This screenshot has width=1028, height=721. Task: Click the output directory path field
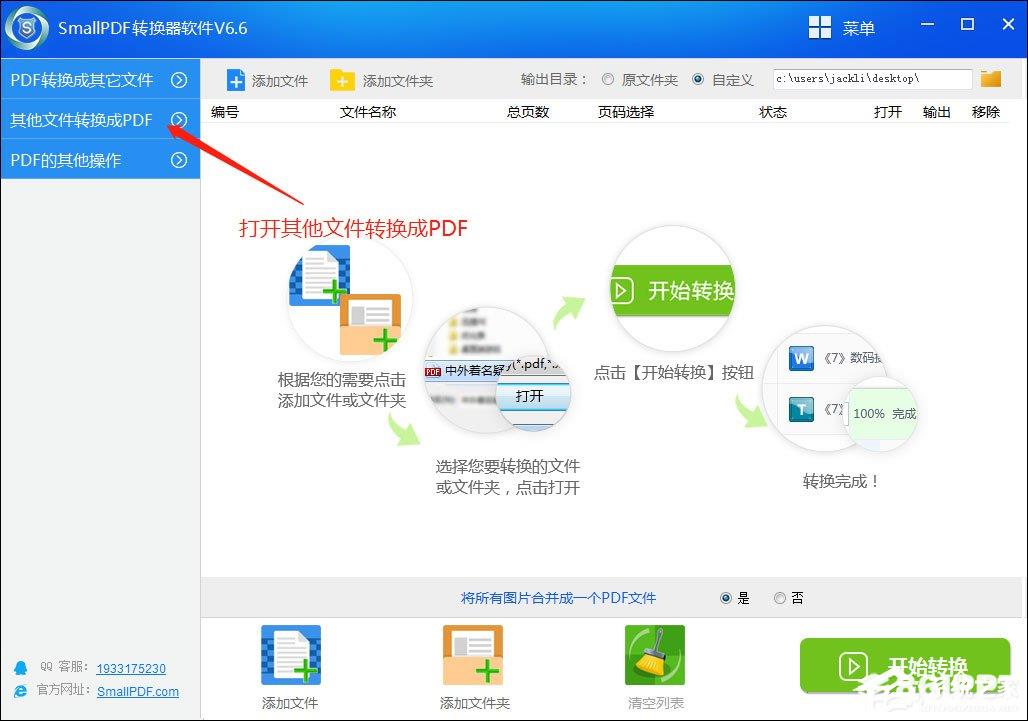[x=872, y=79]
